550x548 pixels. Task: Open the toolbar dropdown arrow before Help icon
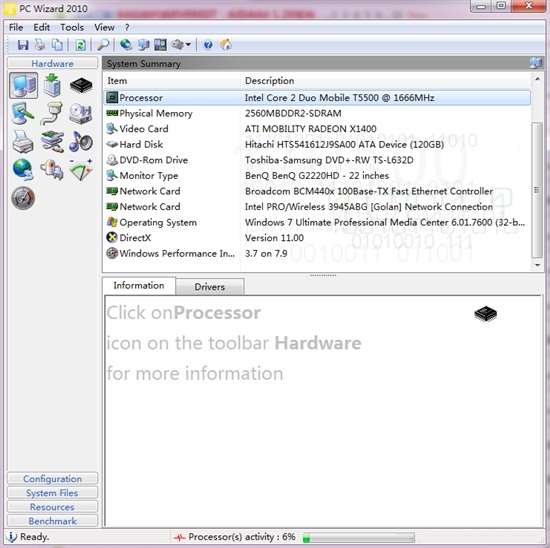click(188, 45)
